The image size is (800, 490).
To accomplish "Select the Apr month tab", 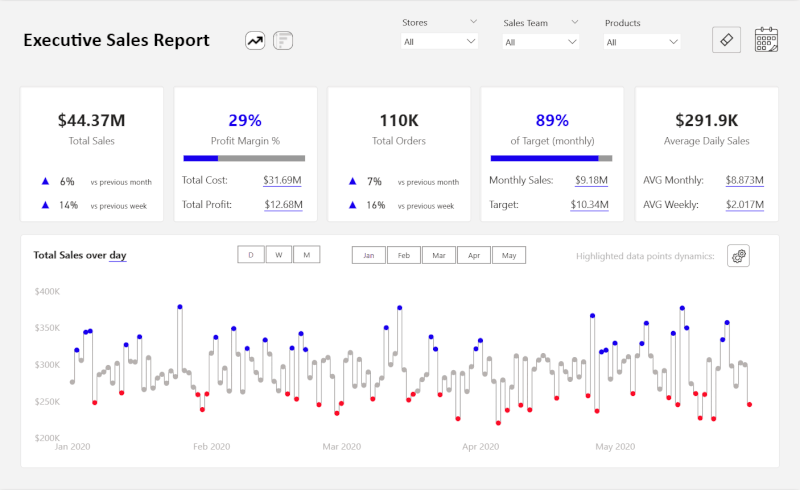I will point(474,255).
